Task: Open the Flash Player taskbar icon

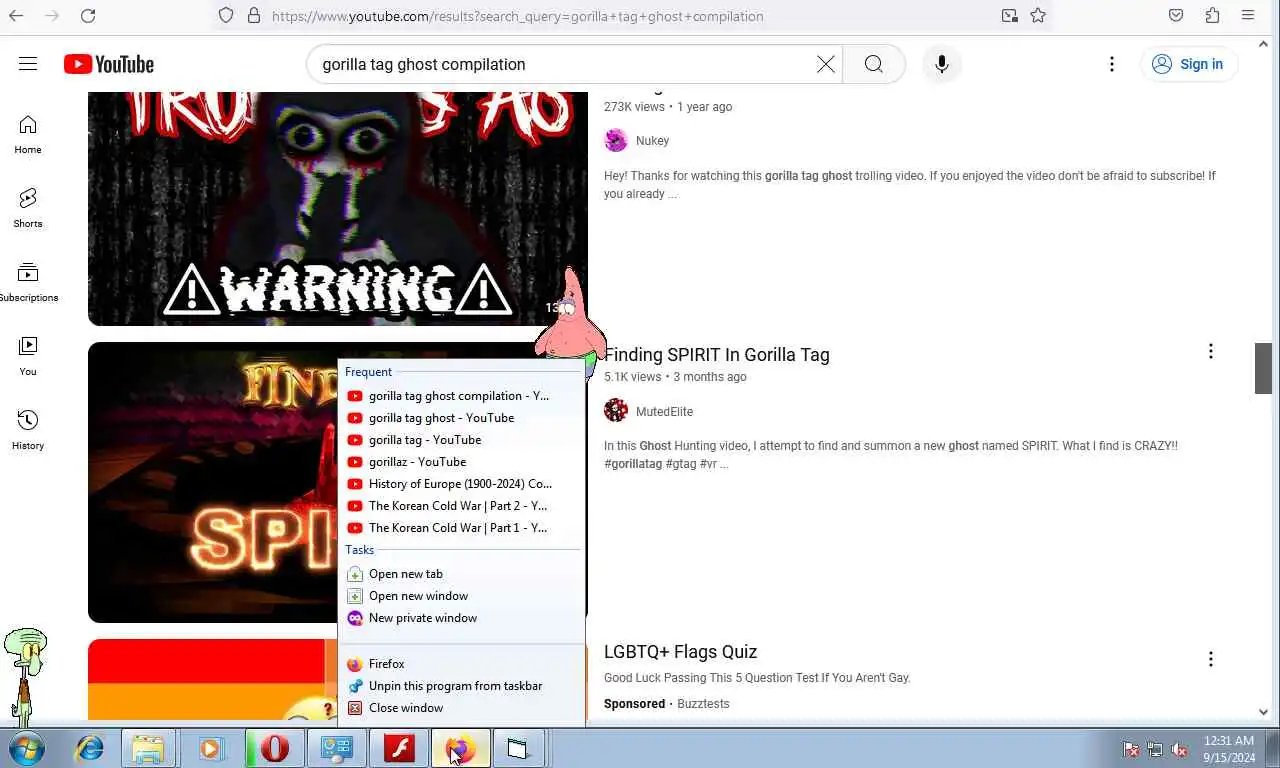Action: 399,748
